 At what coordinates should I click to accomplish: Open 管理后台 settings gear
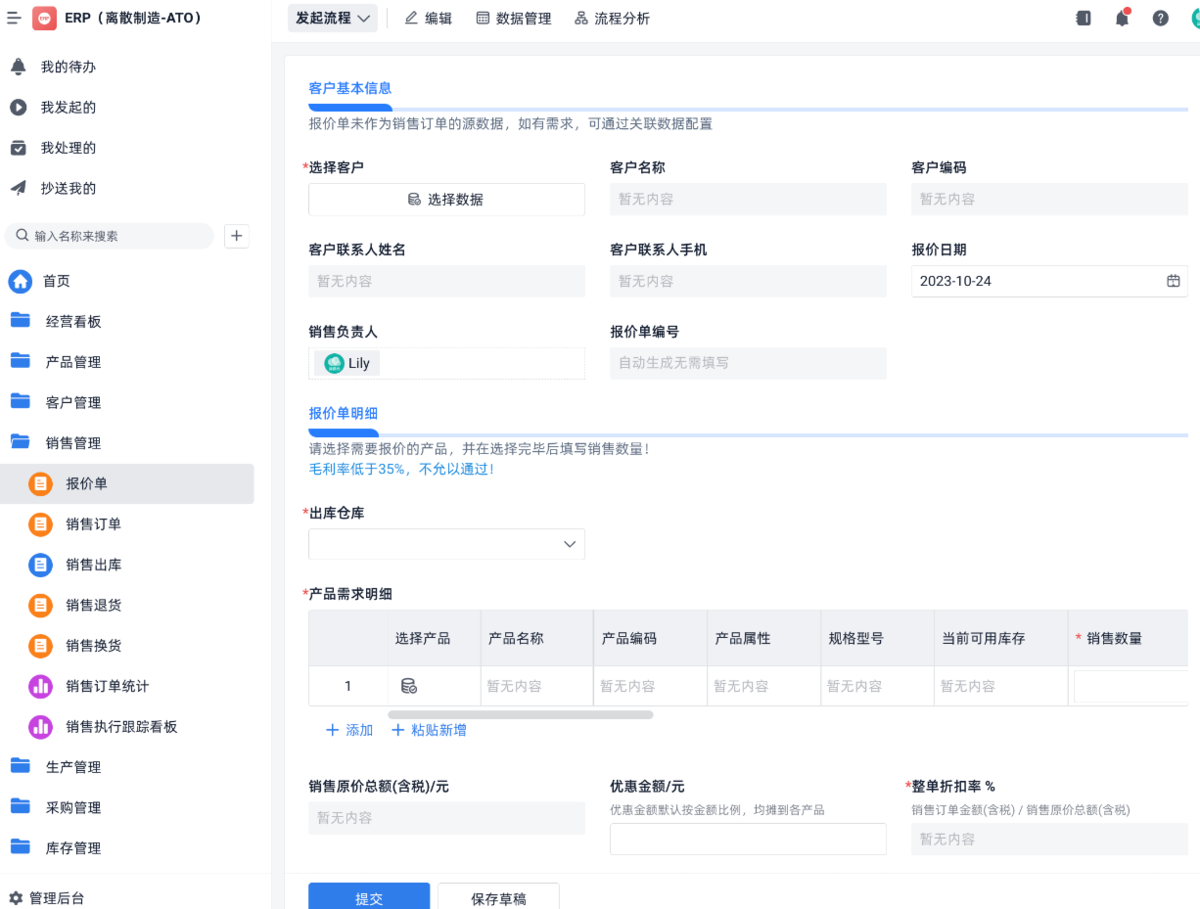click(16, 898)
